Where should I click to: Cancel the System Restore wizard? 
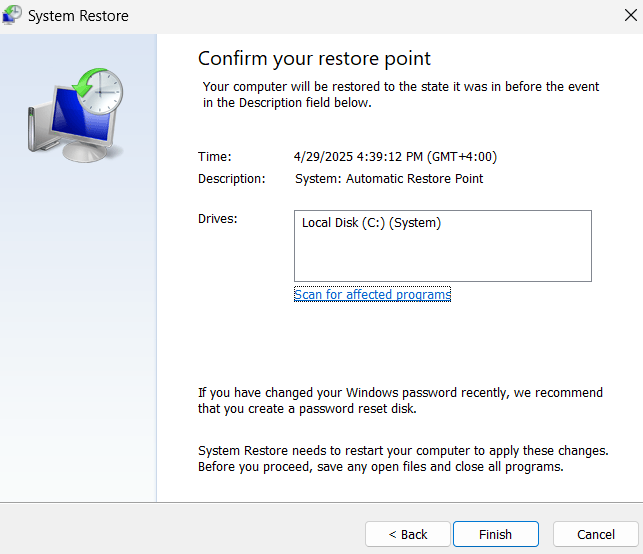(x=596, y=534)
